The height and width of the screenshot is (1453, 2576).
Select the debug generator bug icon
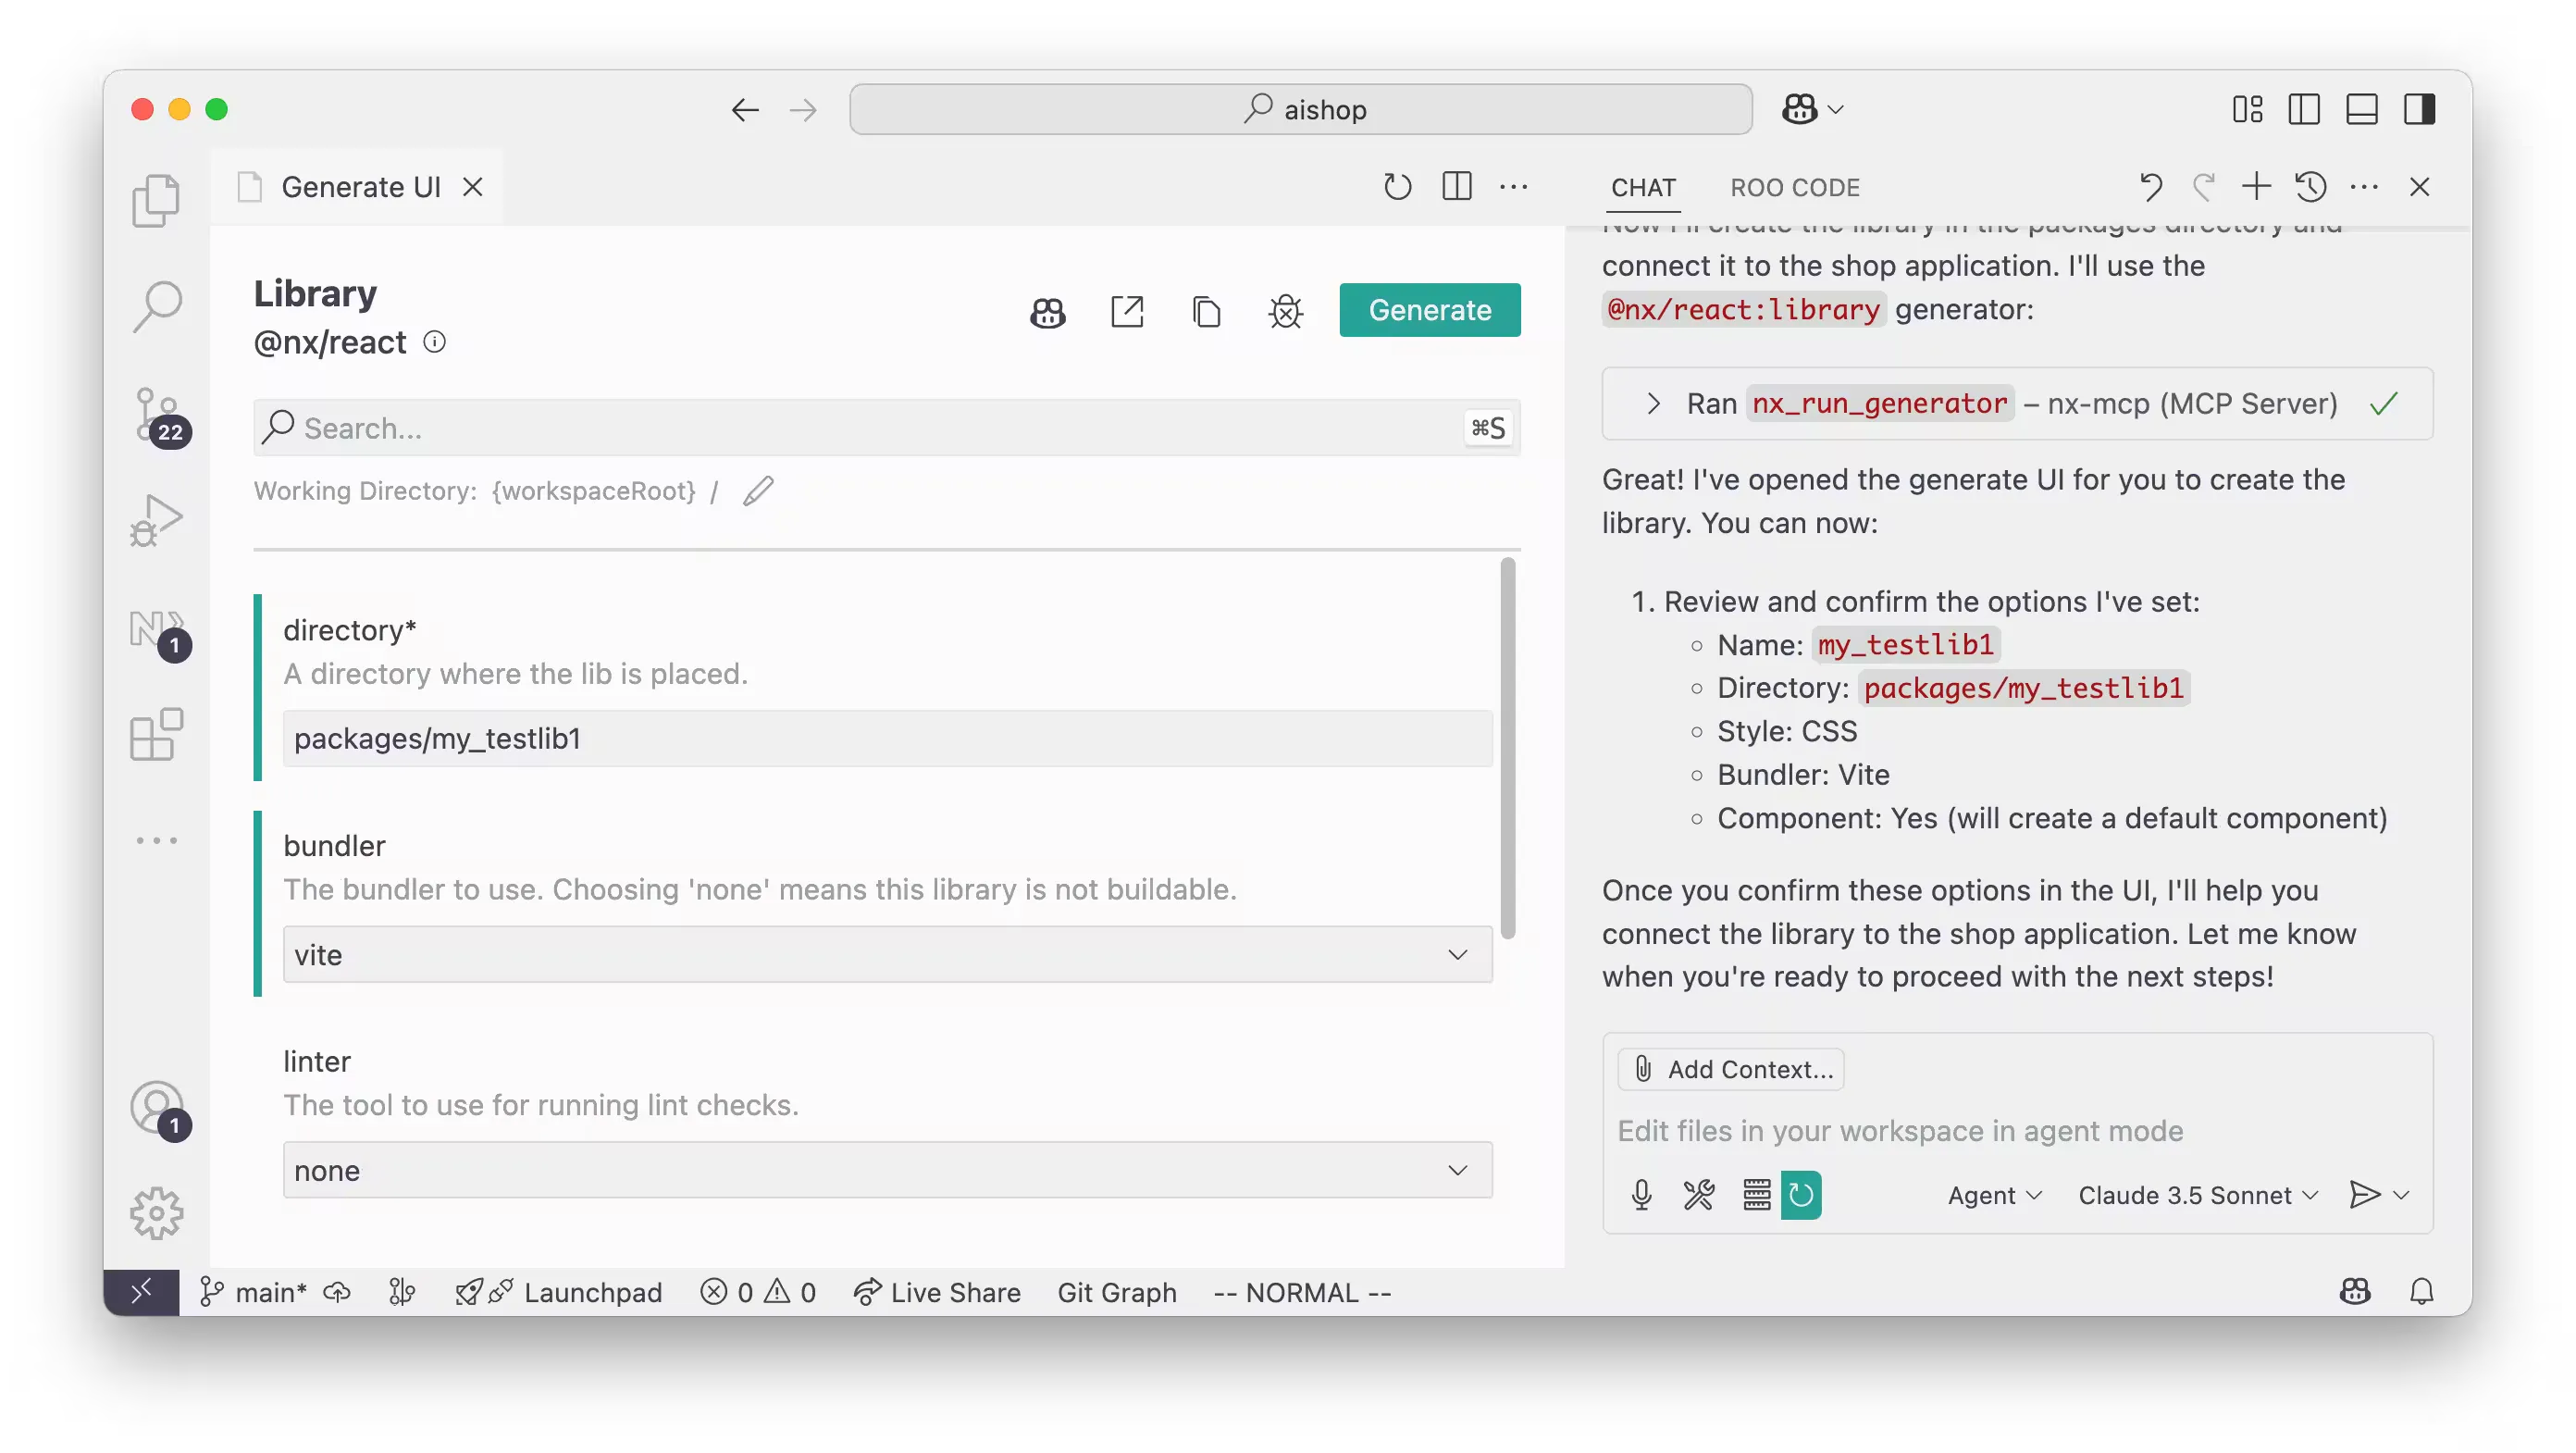click(x=1284, y=312)
